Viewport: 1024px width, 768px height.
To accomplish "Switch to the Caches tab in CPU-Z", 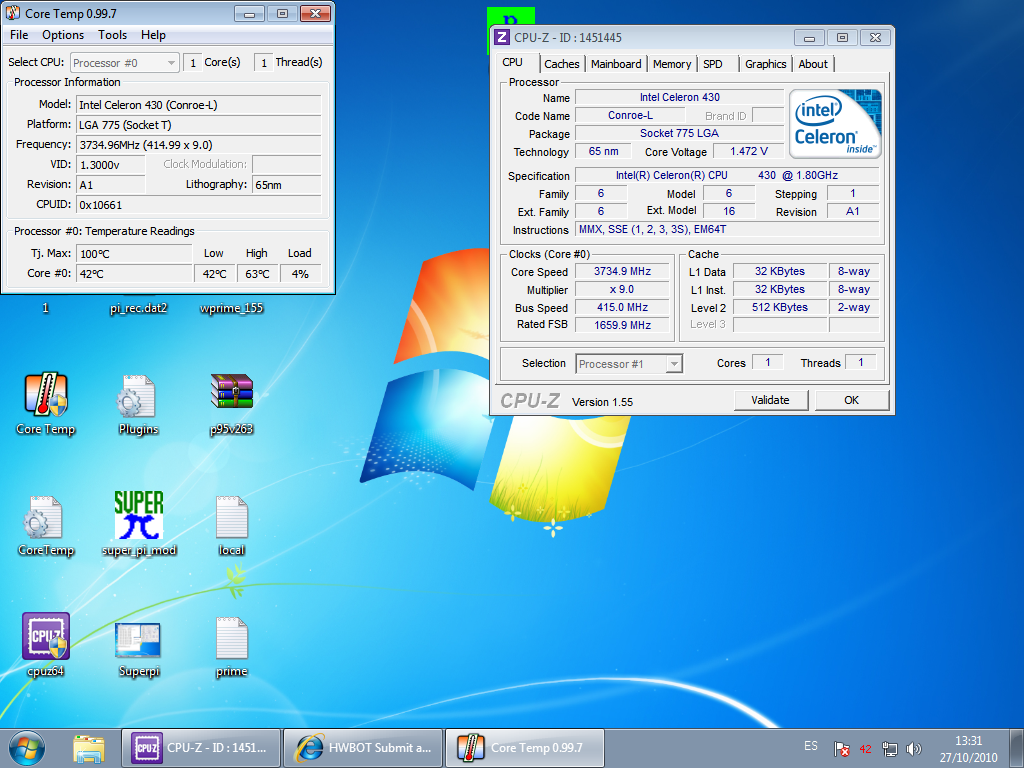I will pos(562,64).
